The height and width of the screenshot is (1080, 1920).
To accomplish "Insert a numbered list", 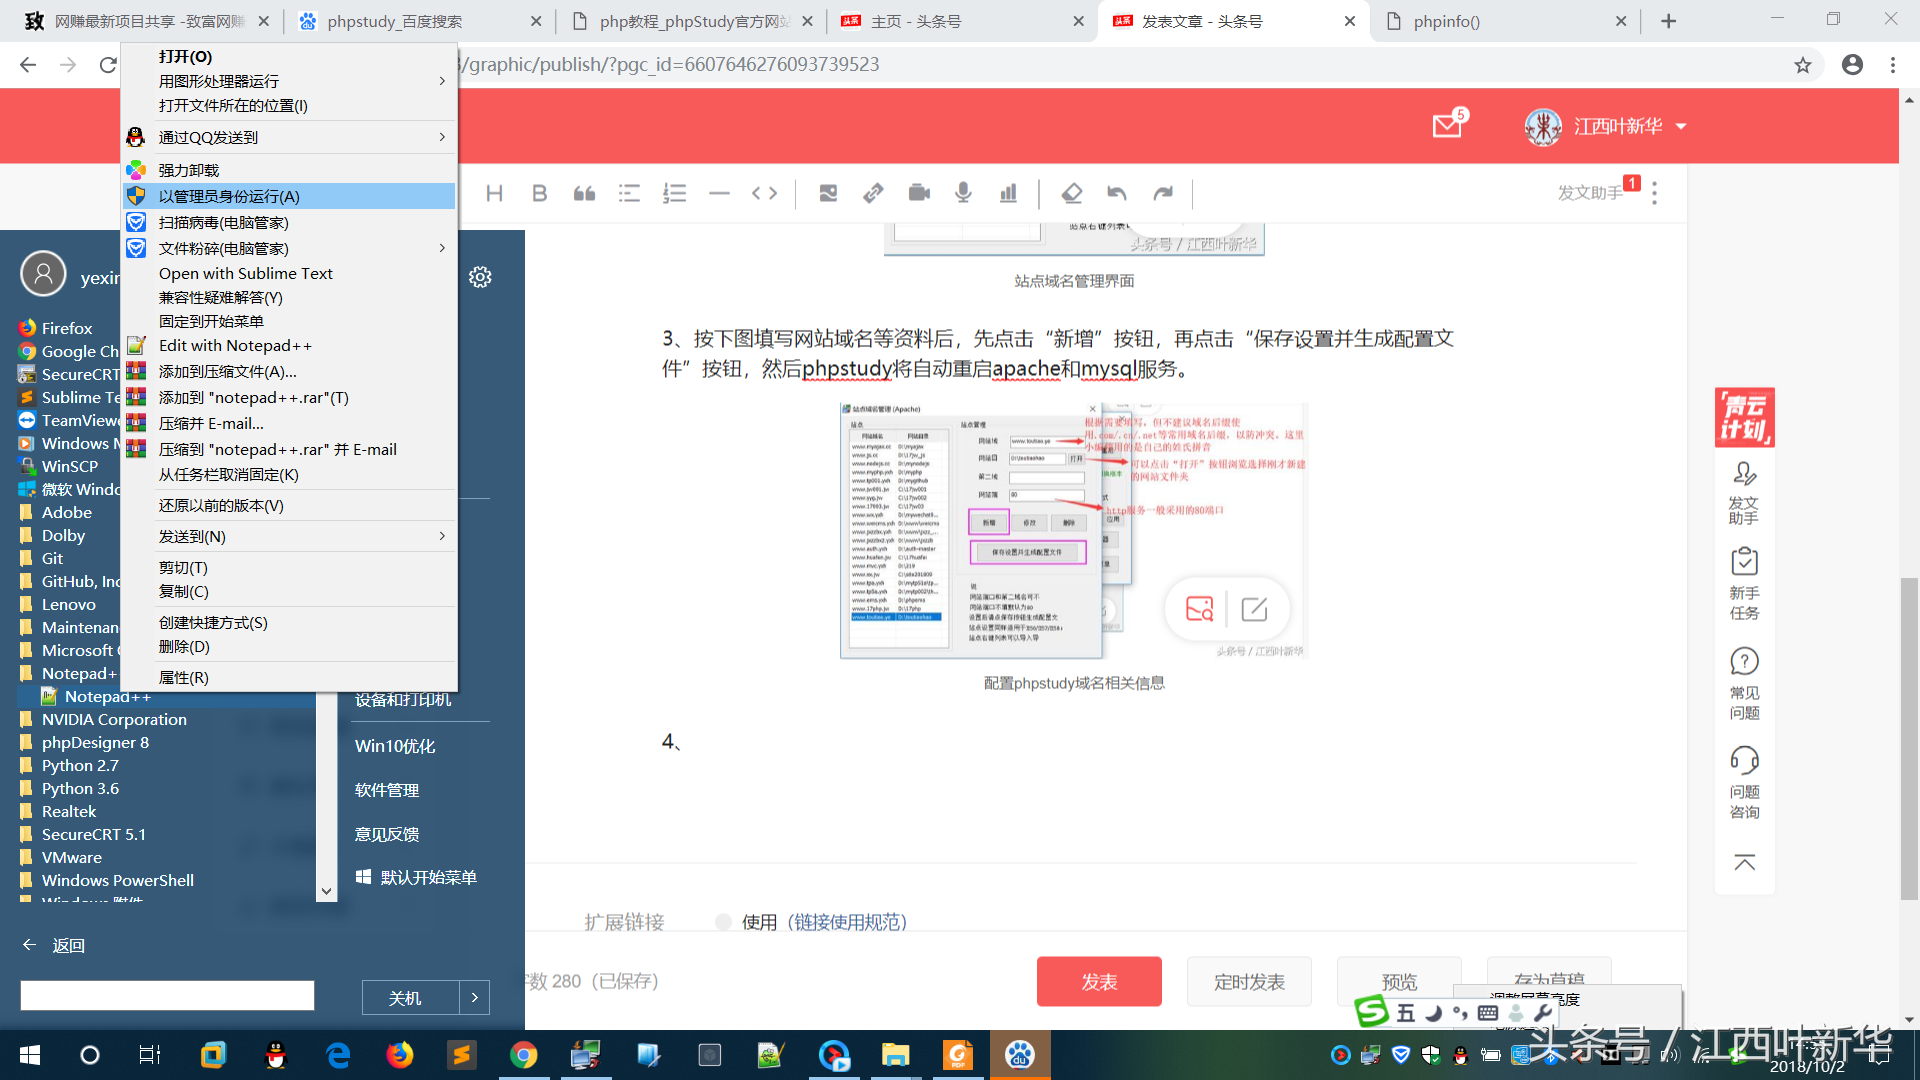I will coord(675,193).
